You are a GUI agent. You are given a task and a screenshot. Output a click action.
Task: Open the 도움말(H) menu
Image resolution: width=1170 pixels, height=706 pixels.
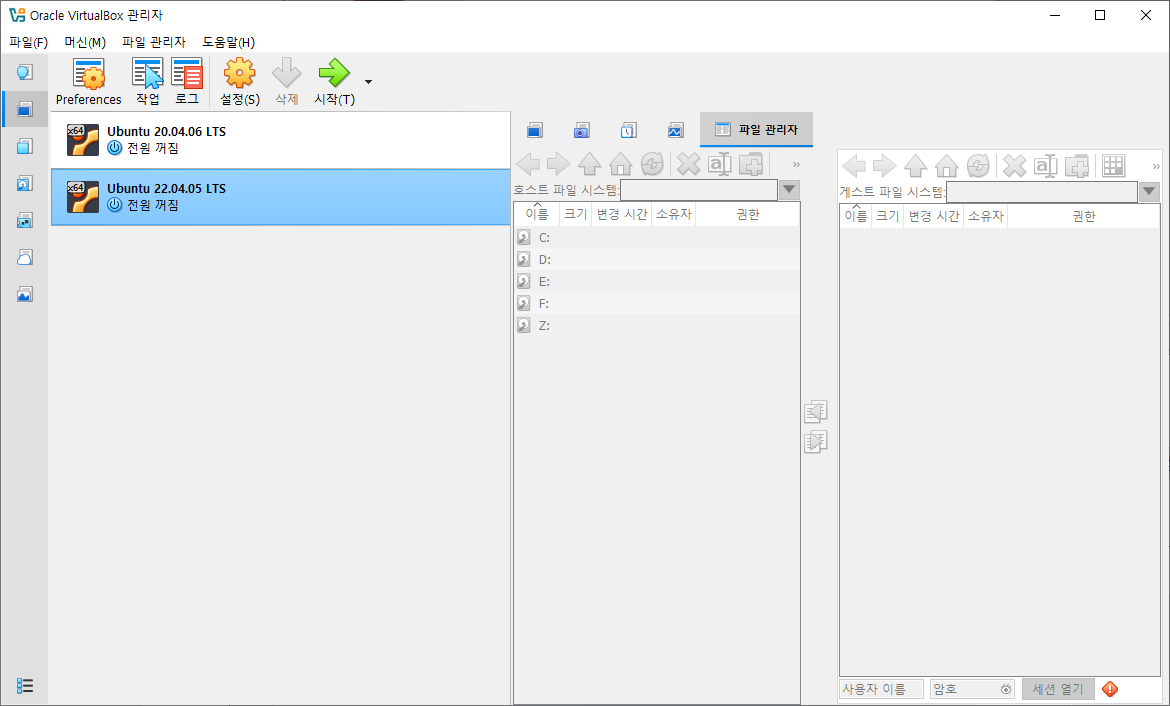coord(228,43)
